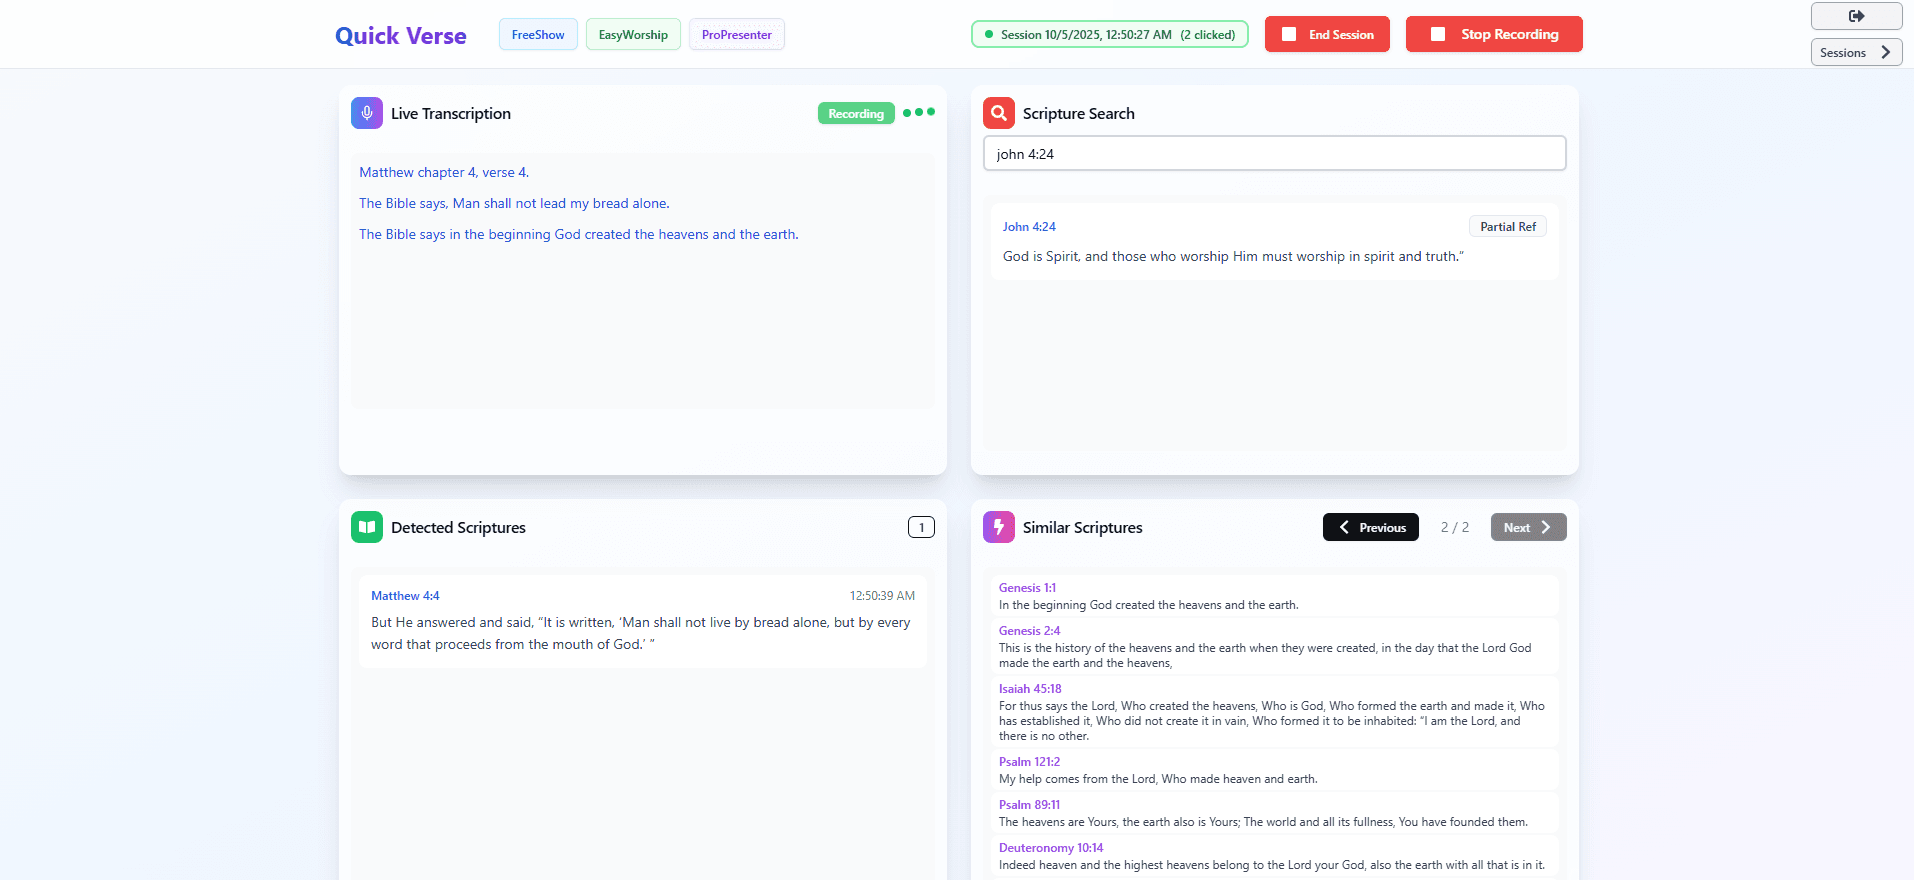Viewport: 1914px width, 880px height.
Task: Click the three green dots recording indicator
Action: tap(918, 112)
